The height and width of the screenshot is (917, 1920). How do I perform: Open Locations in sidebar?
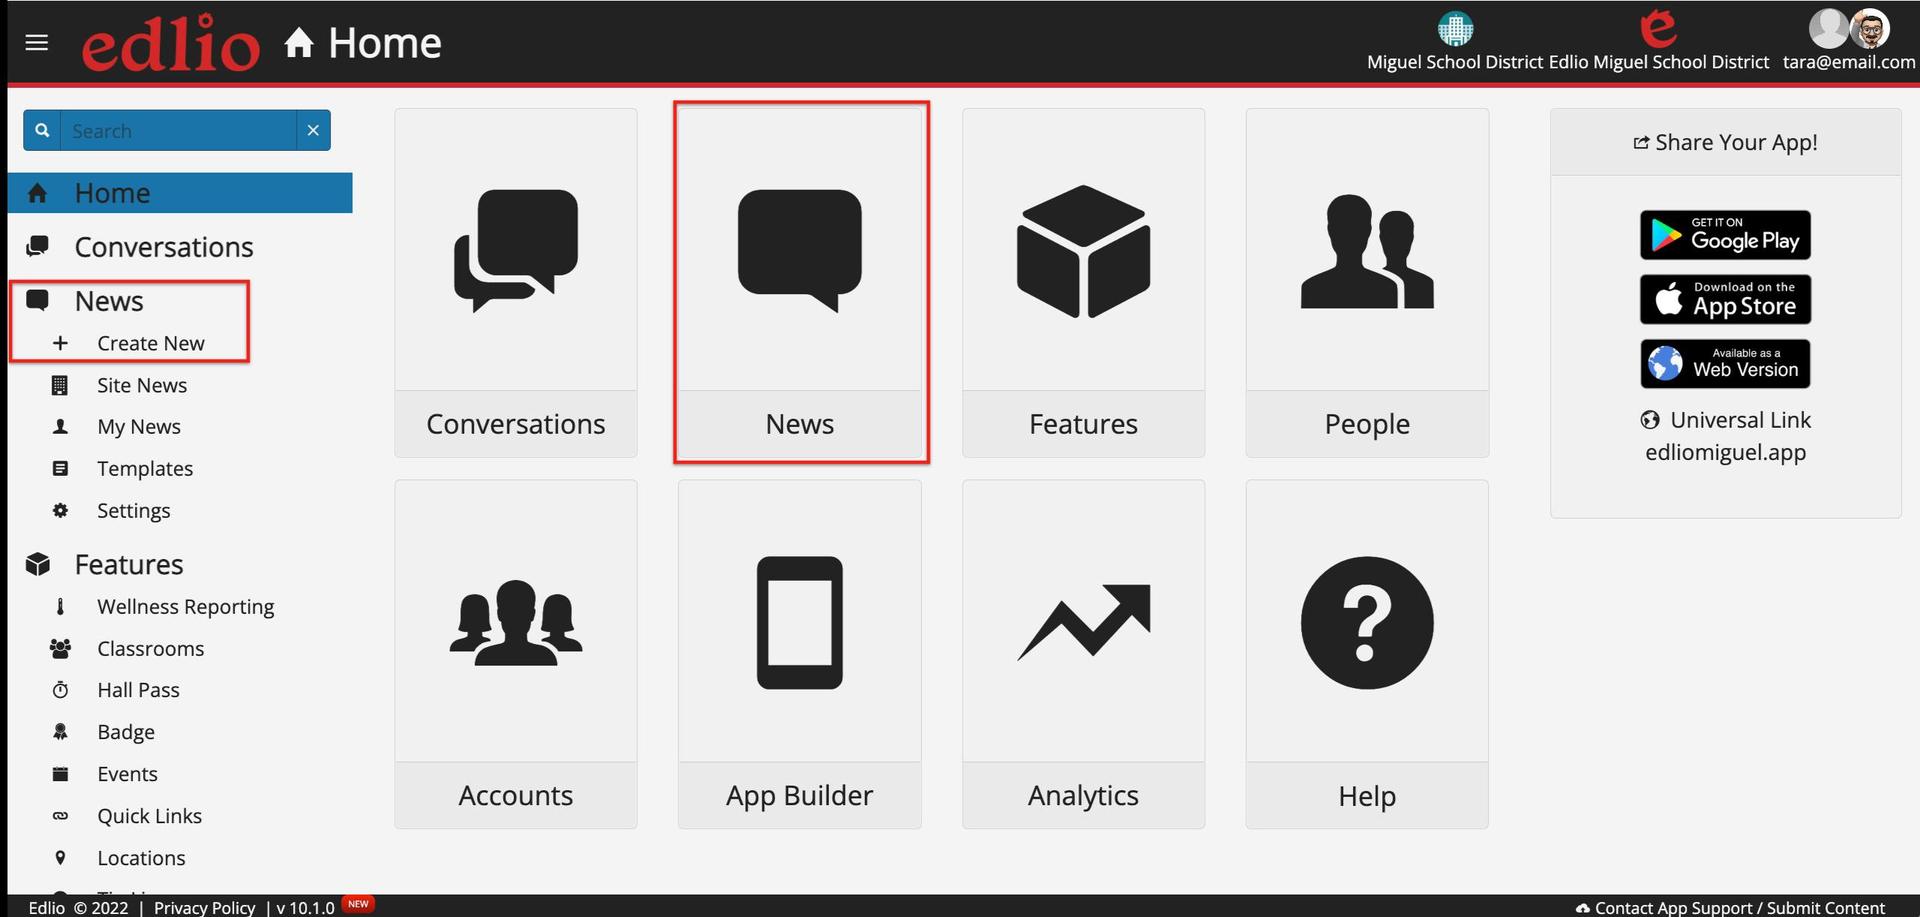click(x=141, y=858)
